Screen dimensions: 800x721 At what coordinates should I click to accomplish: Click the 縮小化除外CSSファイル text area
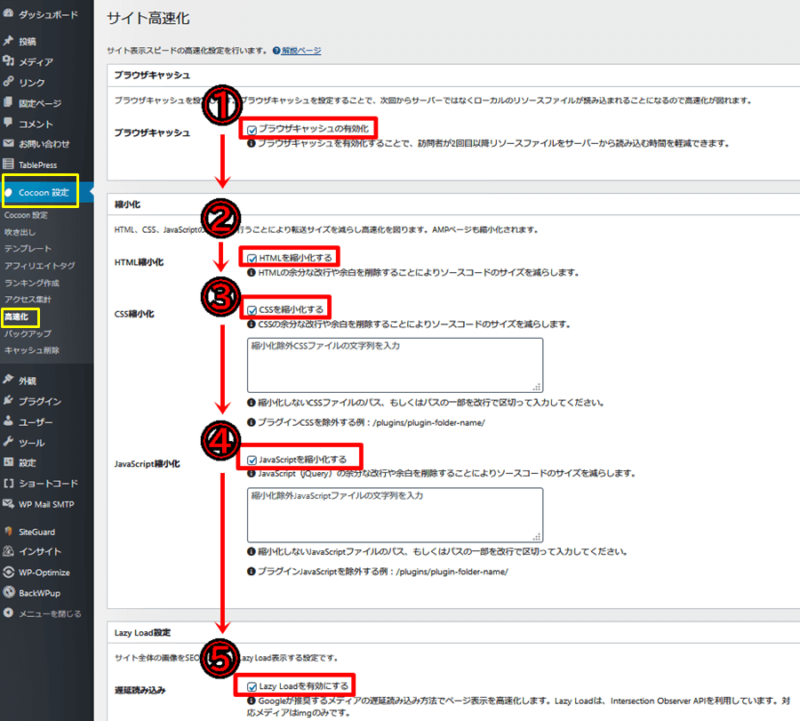pyautogui.click(x=395, y=365)
